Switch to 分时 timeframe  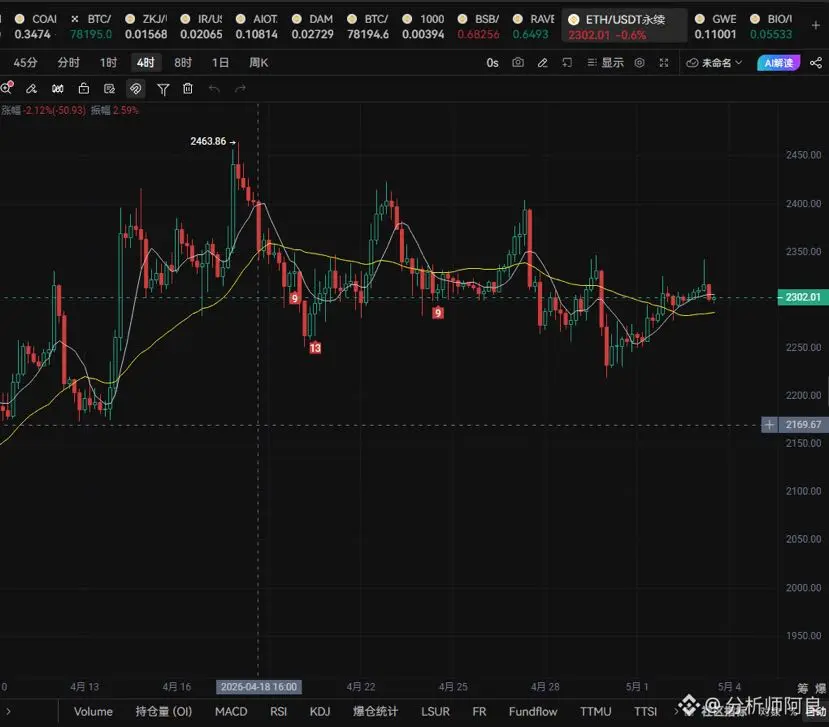69,63
